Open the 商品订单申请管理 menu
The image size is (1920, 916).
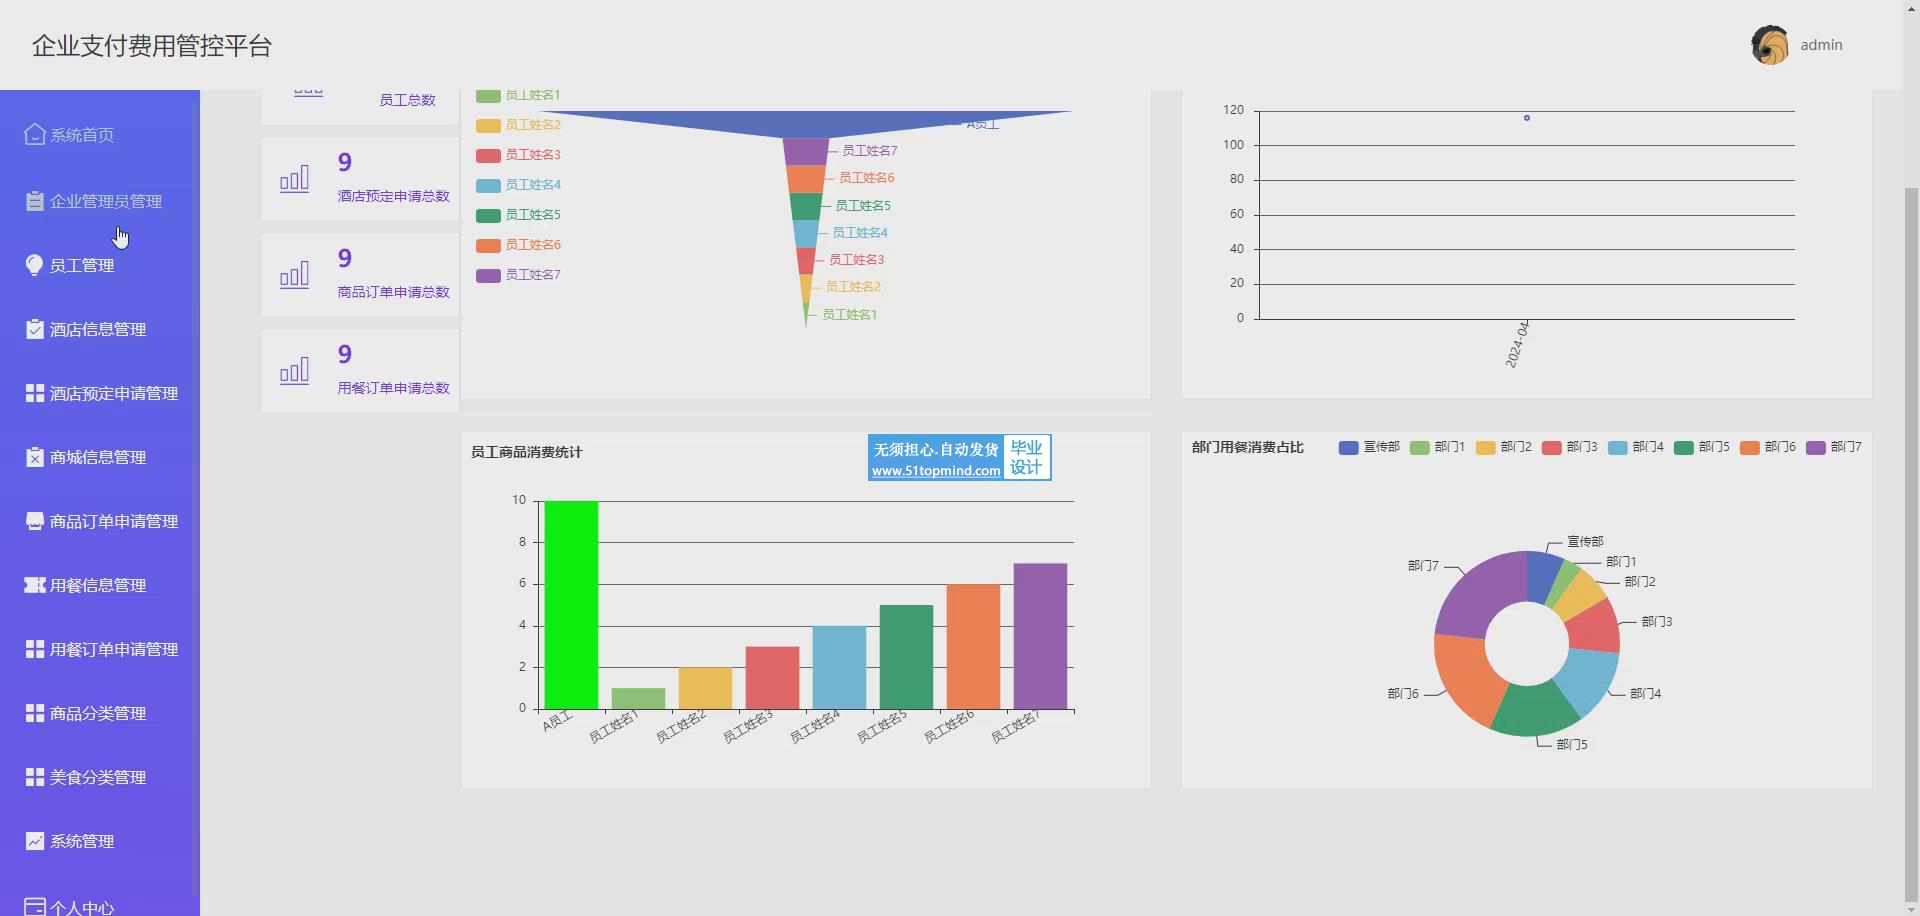point(113,521)
